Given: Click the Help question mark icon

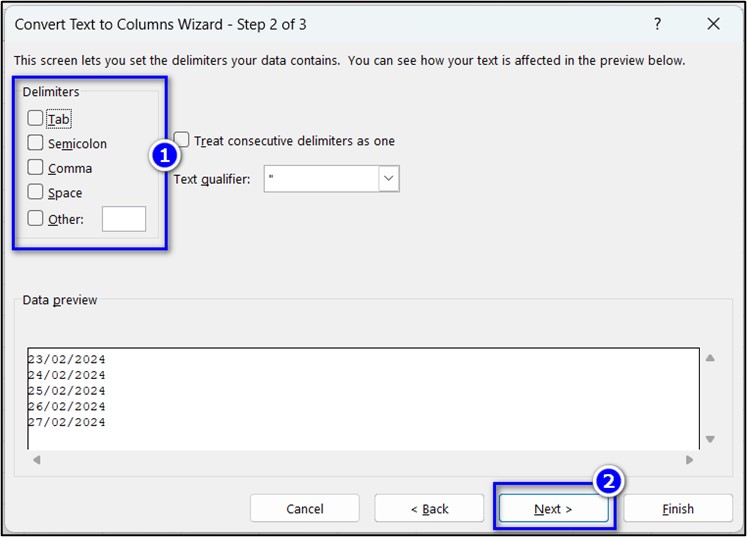Looking at the screenshot, I should coord(657,24).
